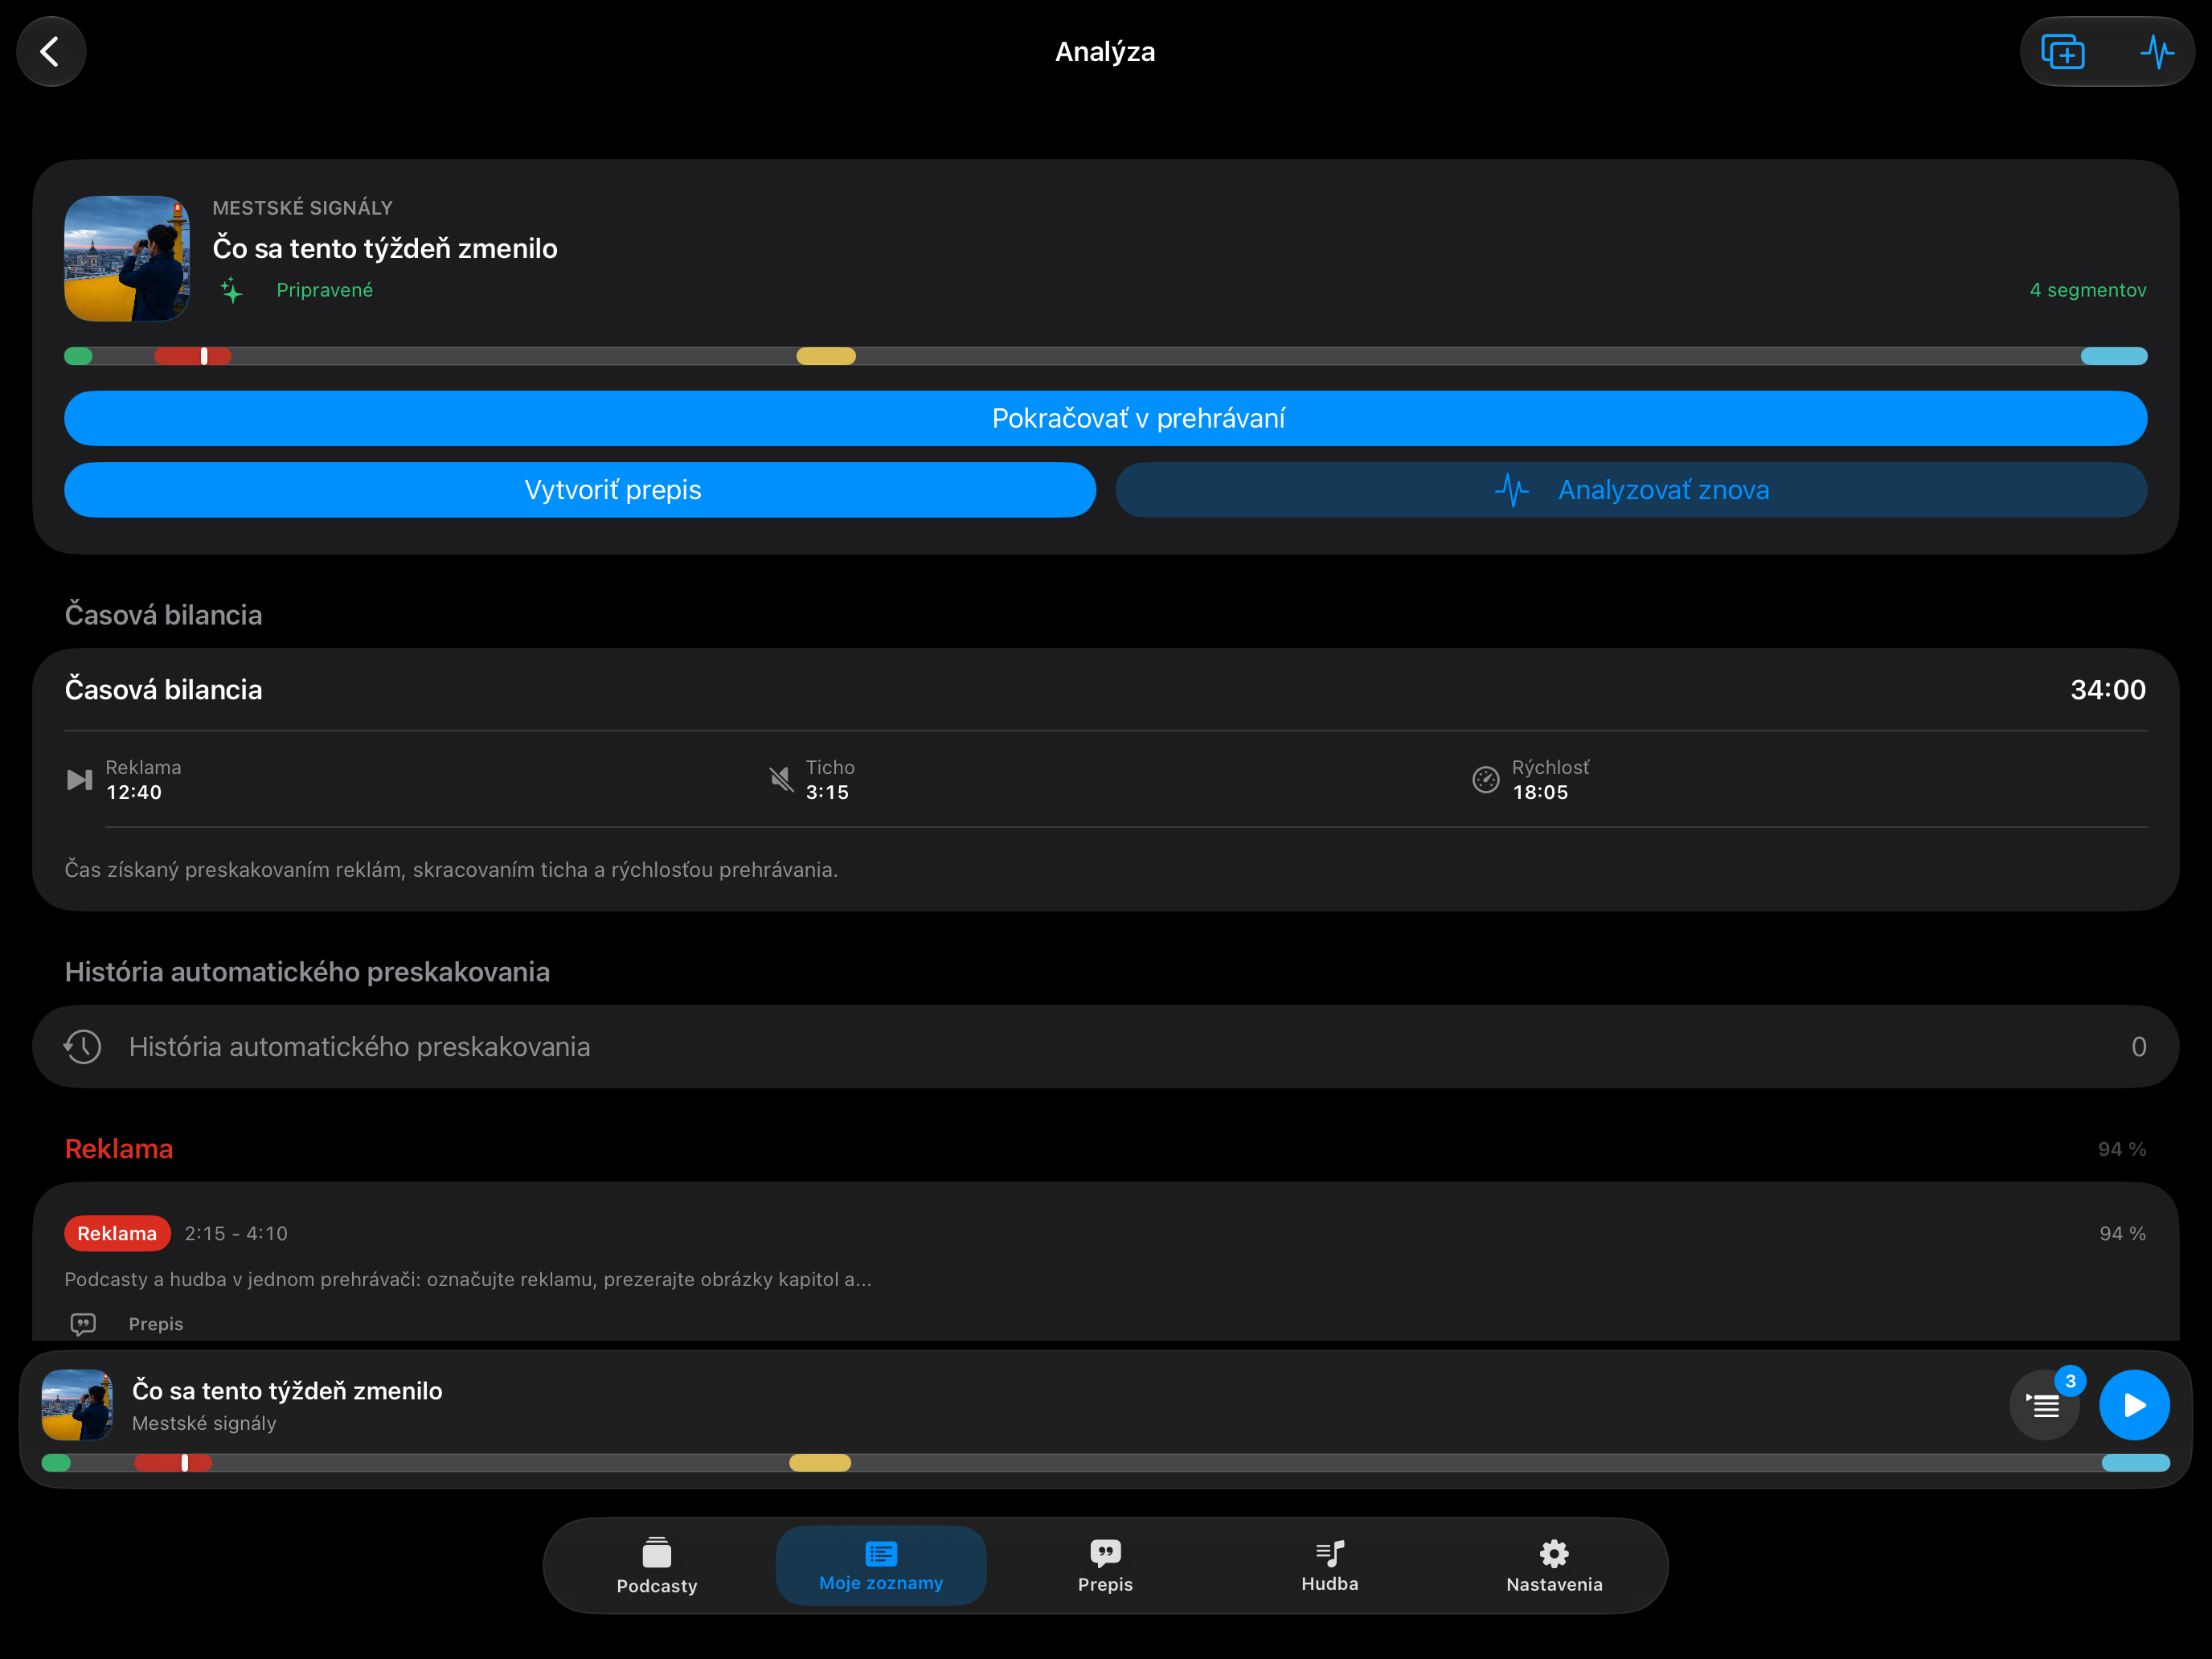The height and width of the screenshot is (1659, 2212).
Task: Tap the mini player artwork thumbnail
Action: point(77,1405)
